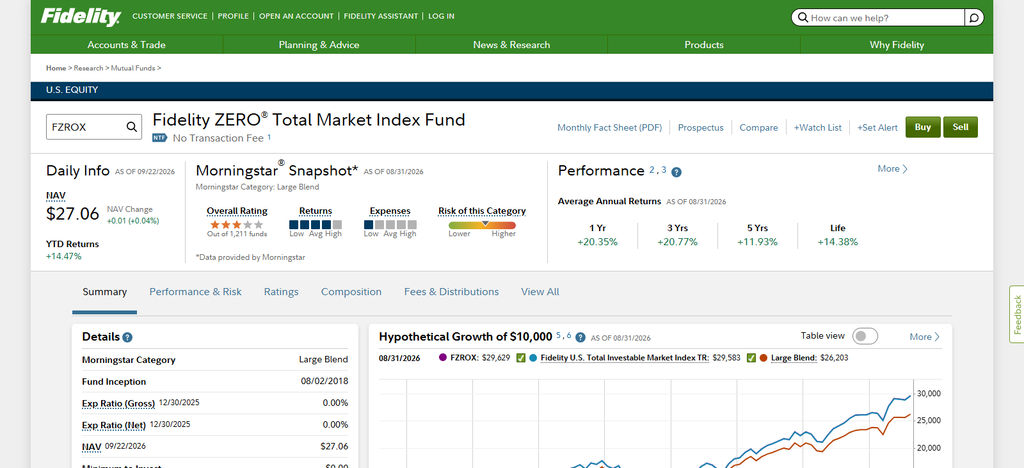
Task: Click the +Watch List link
Action: click(818, 128)
